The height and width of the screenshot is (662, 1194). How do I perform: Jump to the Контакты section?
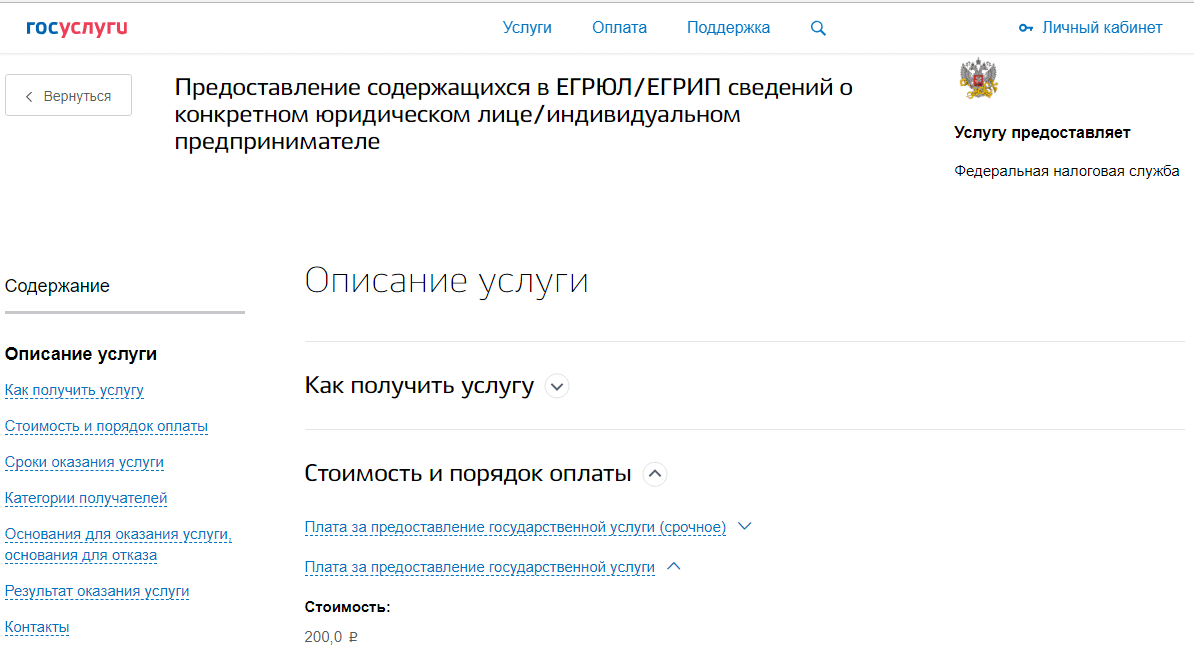pos(37,627)
